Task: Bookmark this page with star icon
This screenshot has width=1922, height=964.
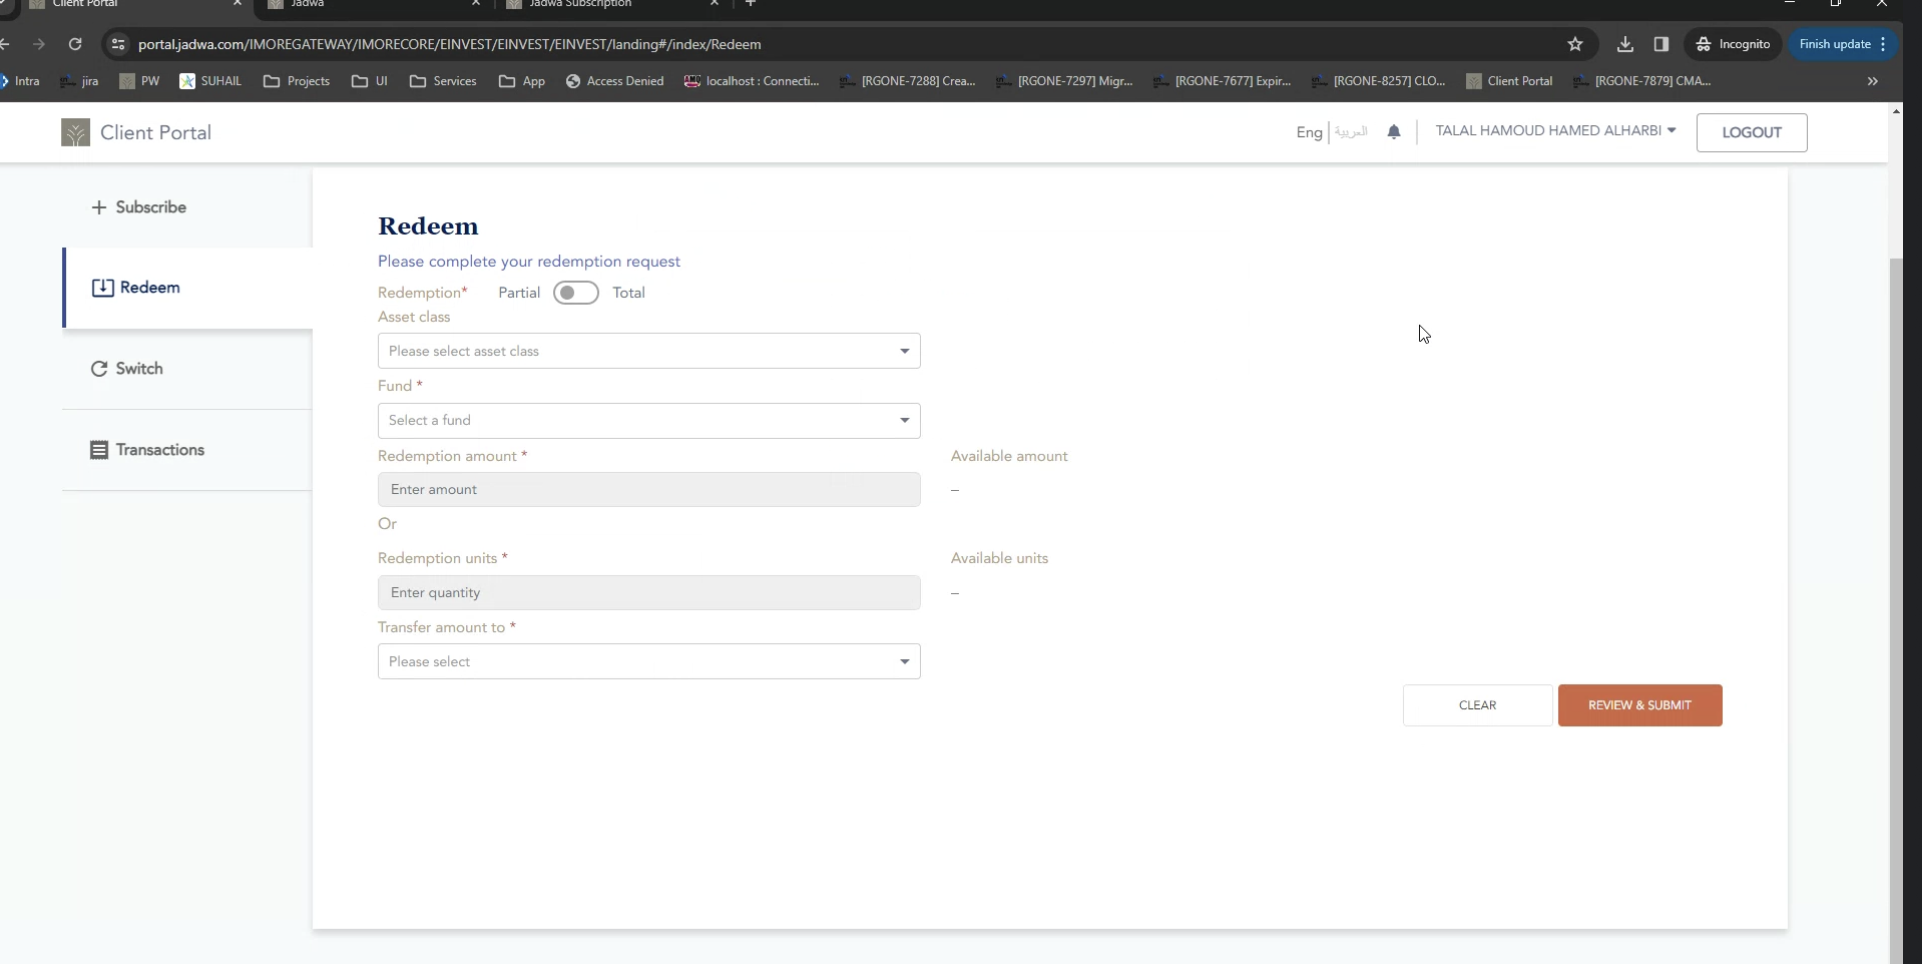Action: point(1575,44)
